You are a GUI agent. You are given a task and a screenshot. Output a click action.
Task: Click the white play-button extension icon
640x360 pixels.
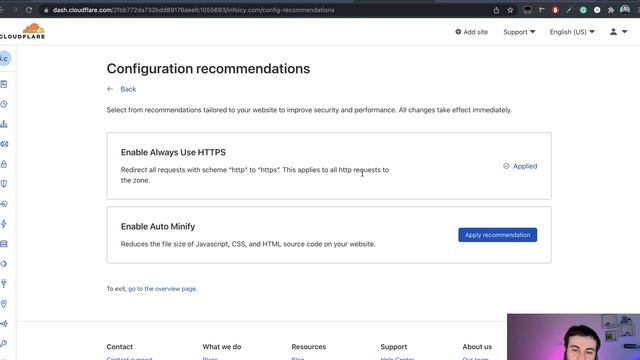pyautogui.click(x=597, y=10)
